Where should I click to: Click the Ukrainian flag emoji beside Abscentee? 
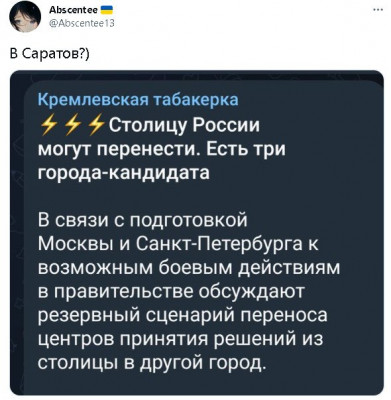click(x=106, y=11)
